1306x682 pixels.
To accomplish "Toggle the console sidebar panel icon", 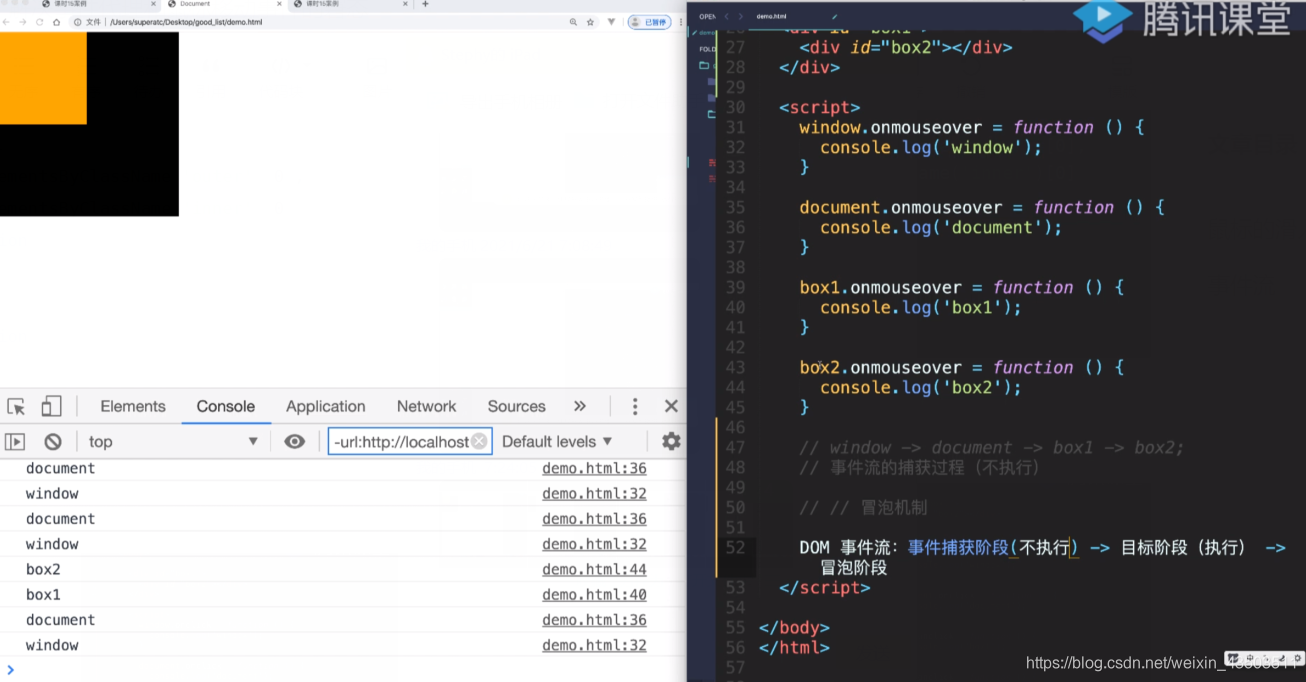I will coord(15,441).
